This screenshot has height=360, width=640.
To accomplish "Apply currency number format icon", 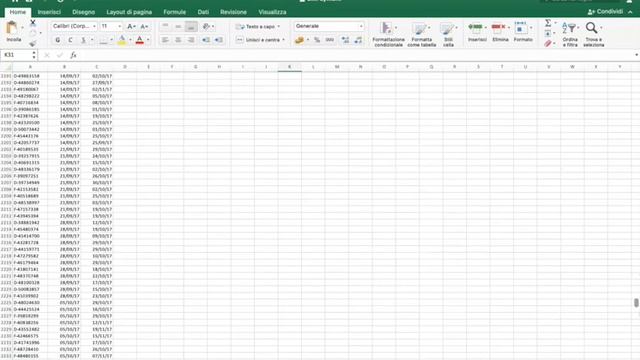I will click(300, 40).
